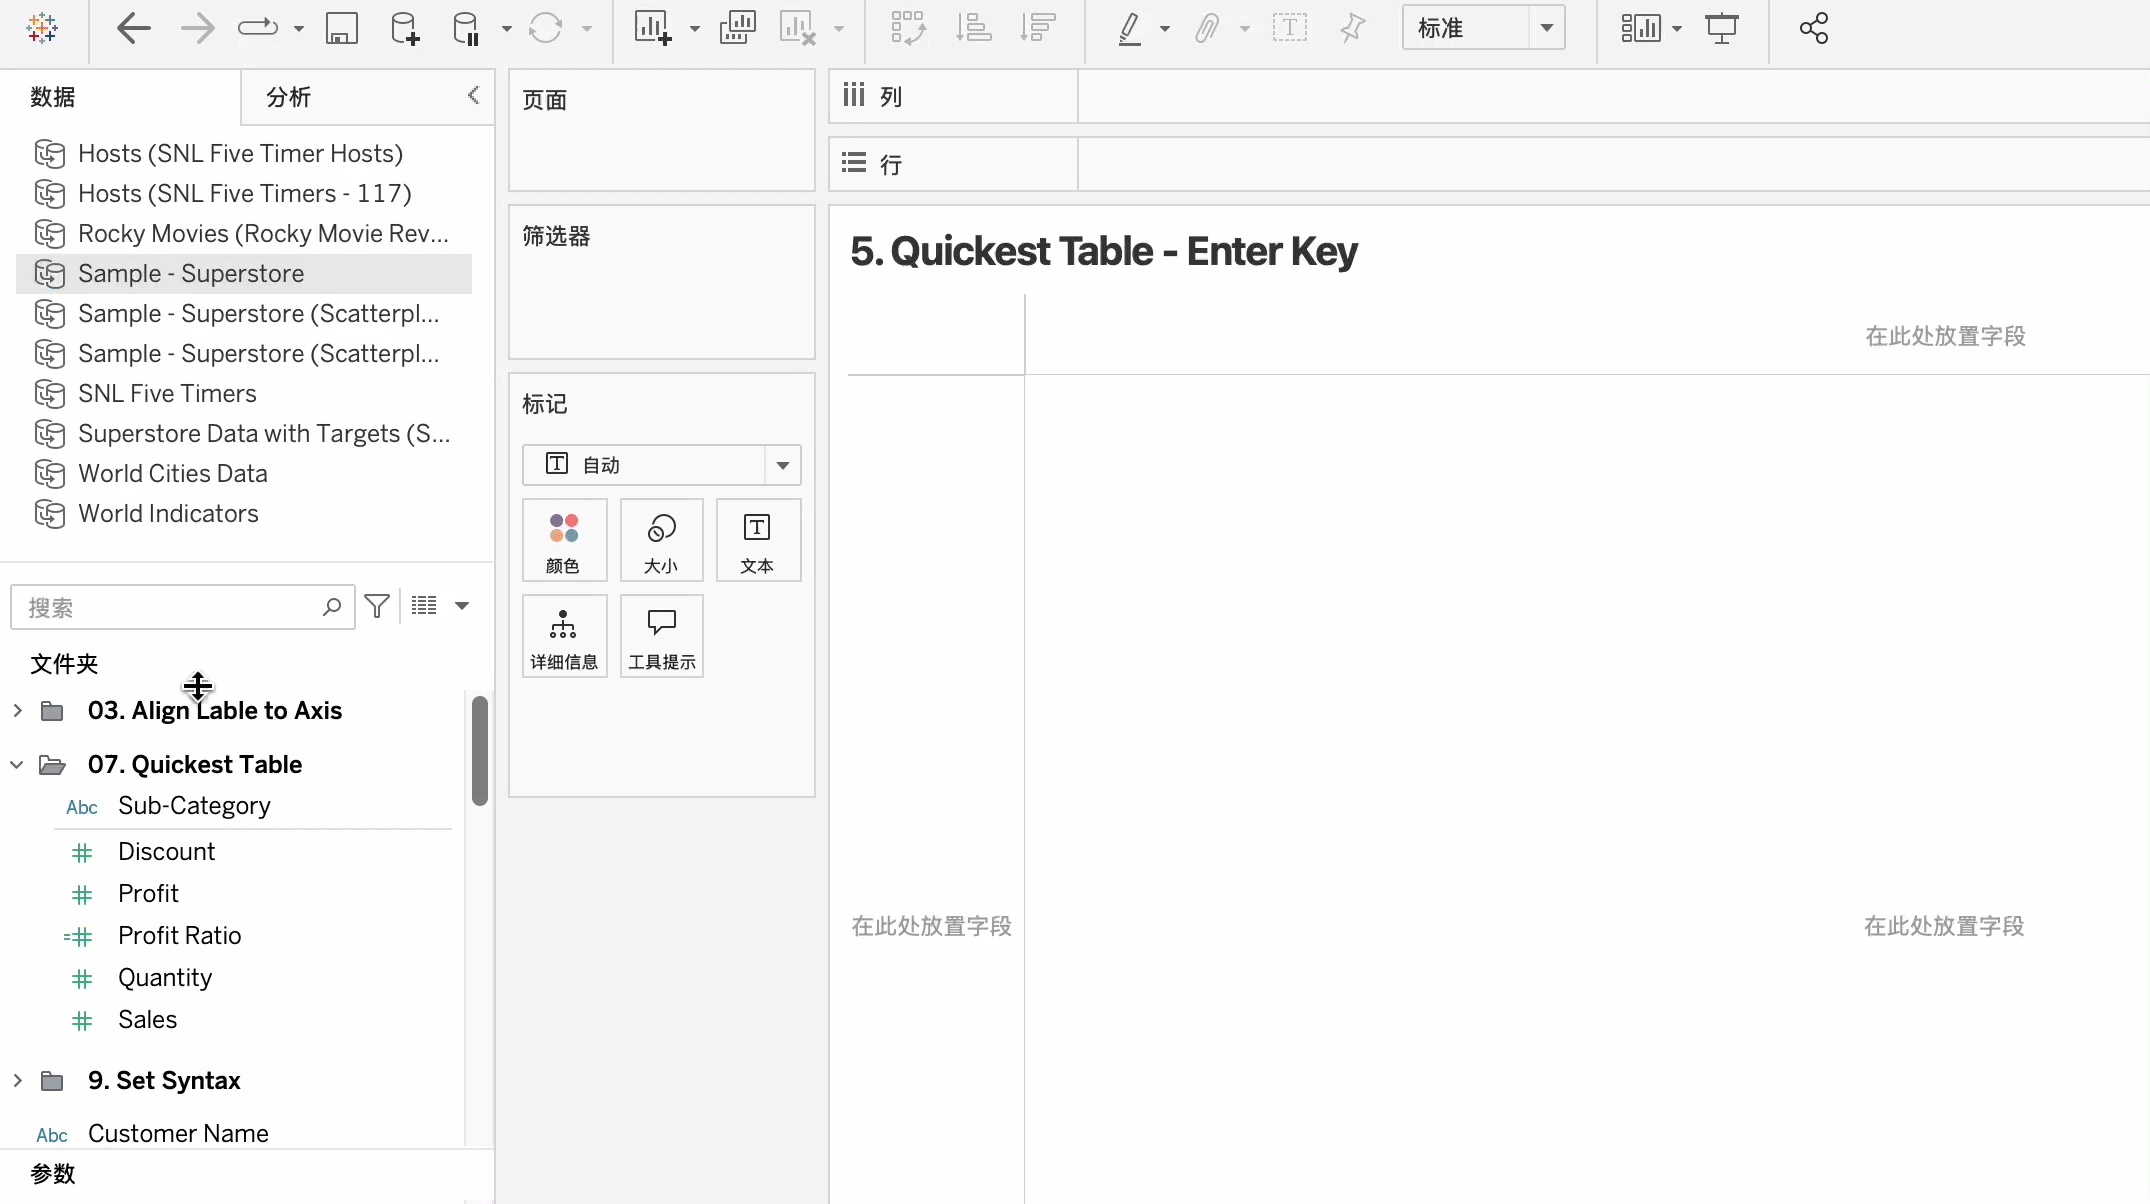Click the Tooltip marks button
This screenshot has width=2150, height=1204.
(661, 636)
